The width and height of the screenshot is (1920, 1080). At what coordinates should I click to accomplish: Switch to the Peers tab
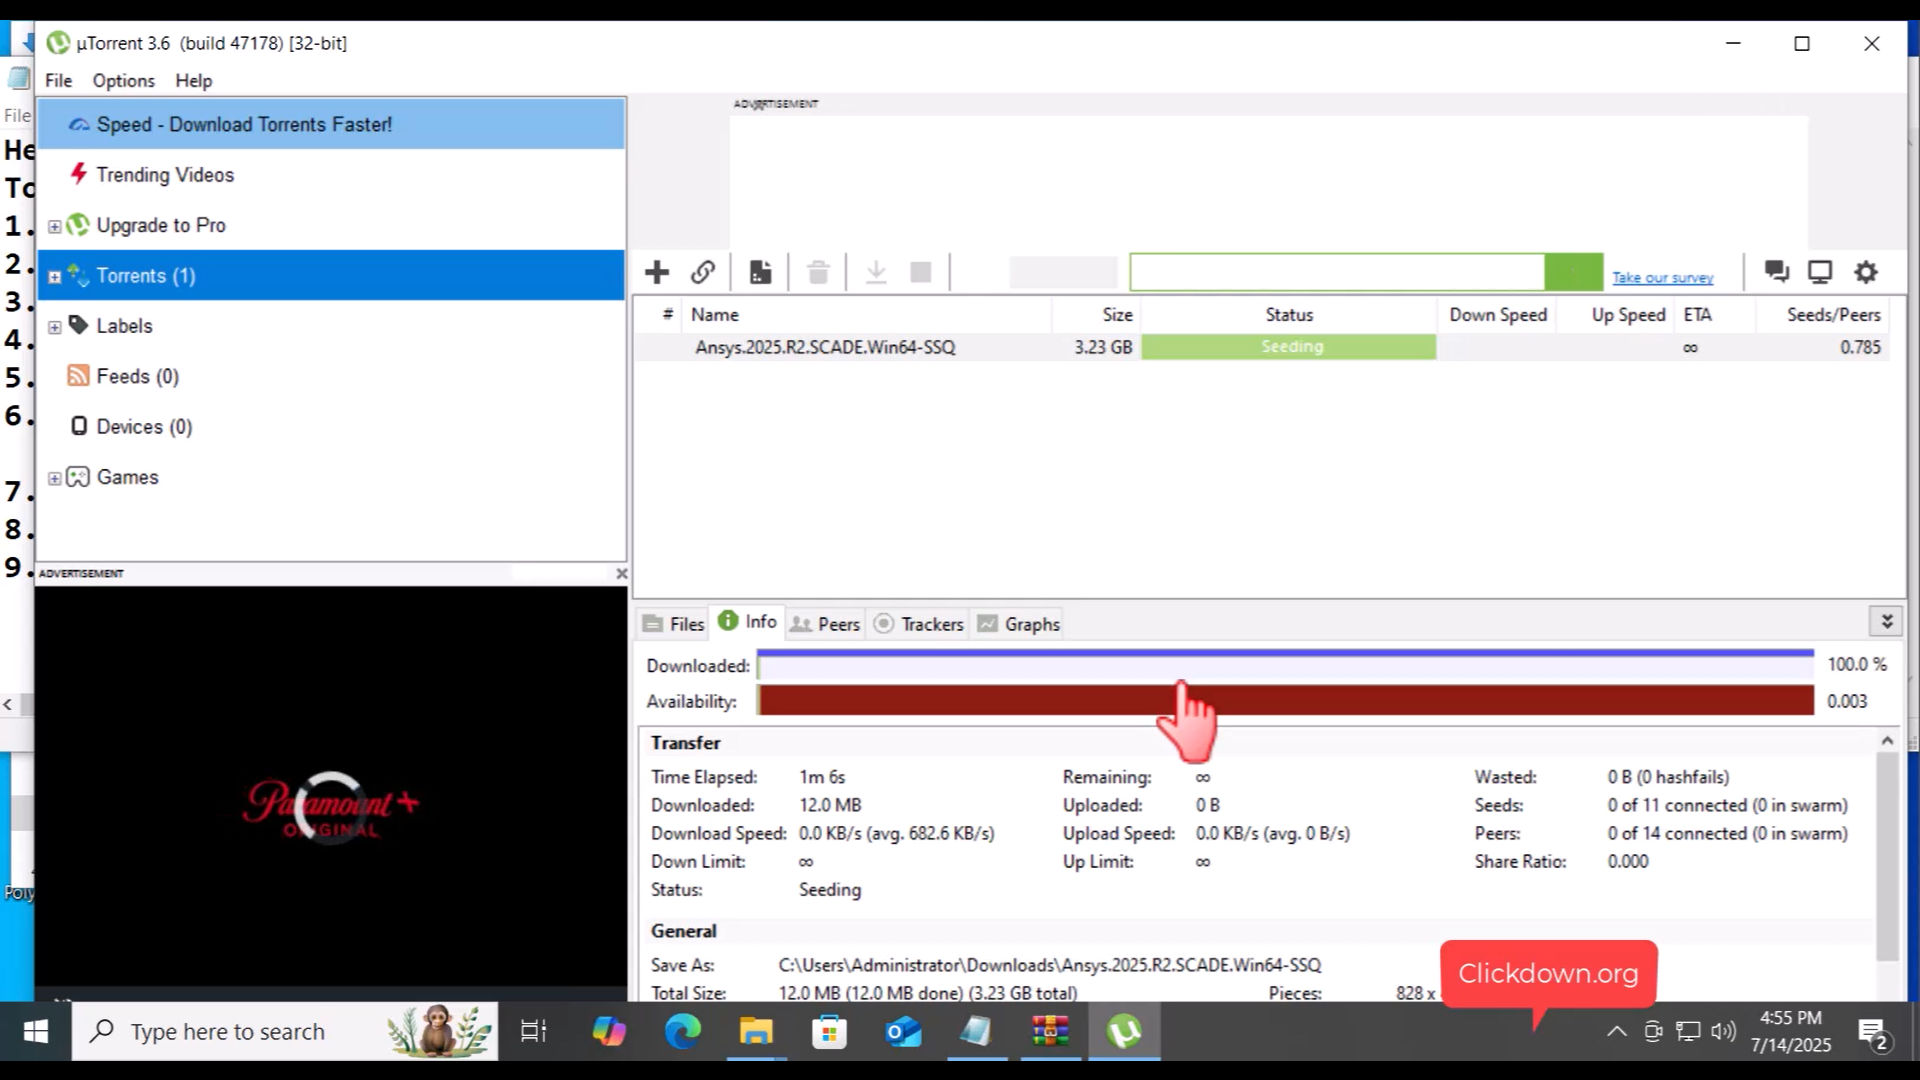[x=824, y=624]
